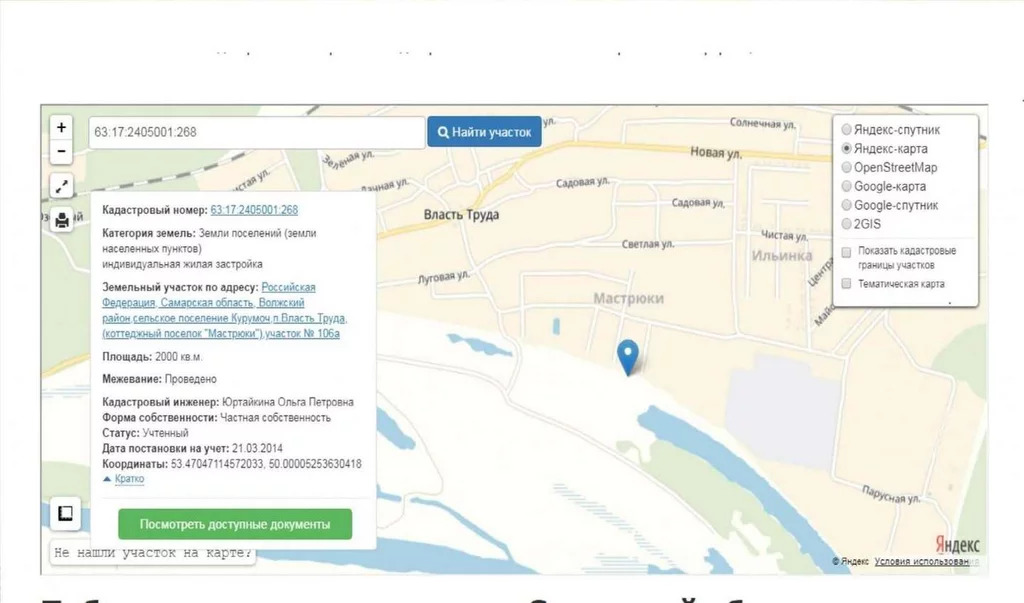
Task: Click the Новая ул. street label
Action: click(x=716, y=153)
